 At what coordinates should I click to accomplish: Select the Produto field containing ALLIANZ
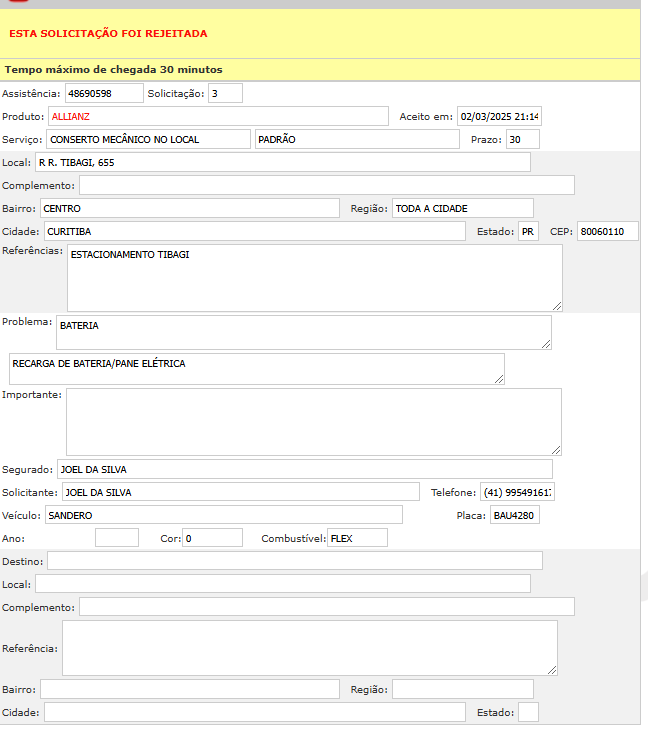pyautogui.click(x=217, y=116)
